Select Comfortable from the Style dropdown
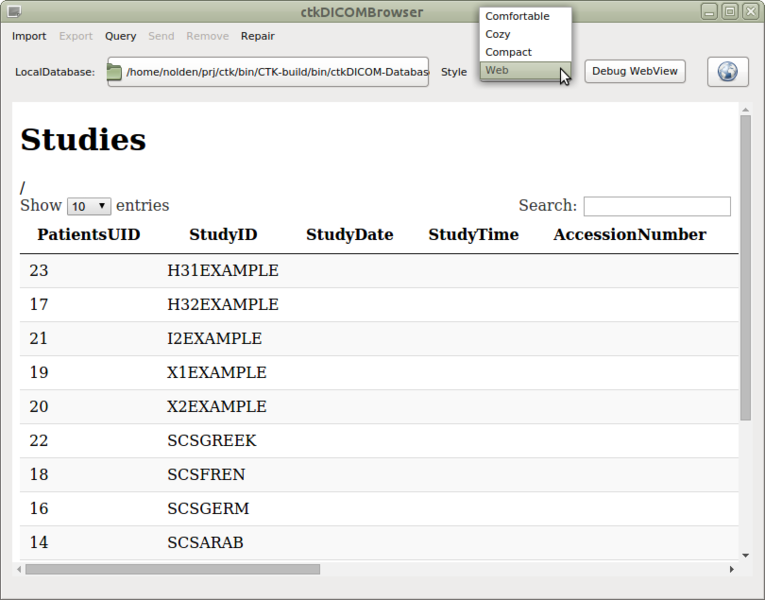The image size is (765, 600). [x=517, y=16]
